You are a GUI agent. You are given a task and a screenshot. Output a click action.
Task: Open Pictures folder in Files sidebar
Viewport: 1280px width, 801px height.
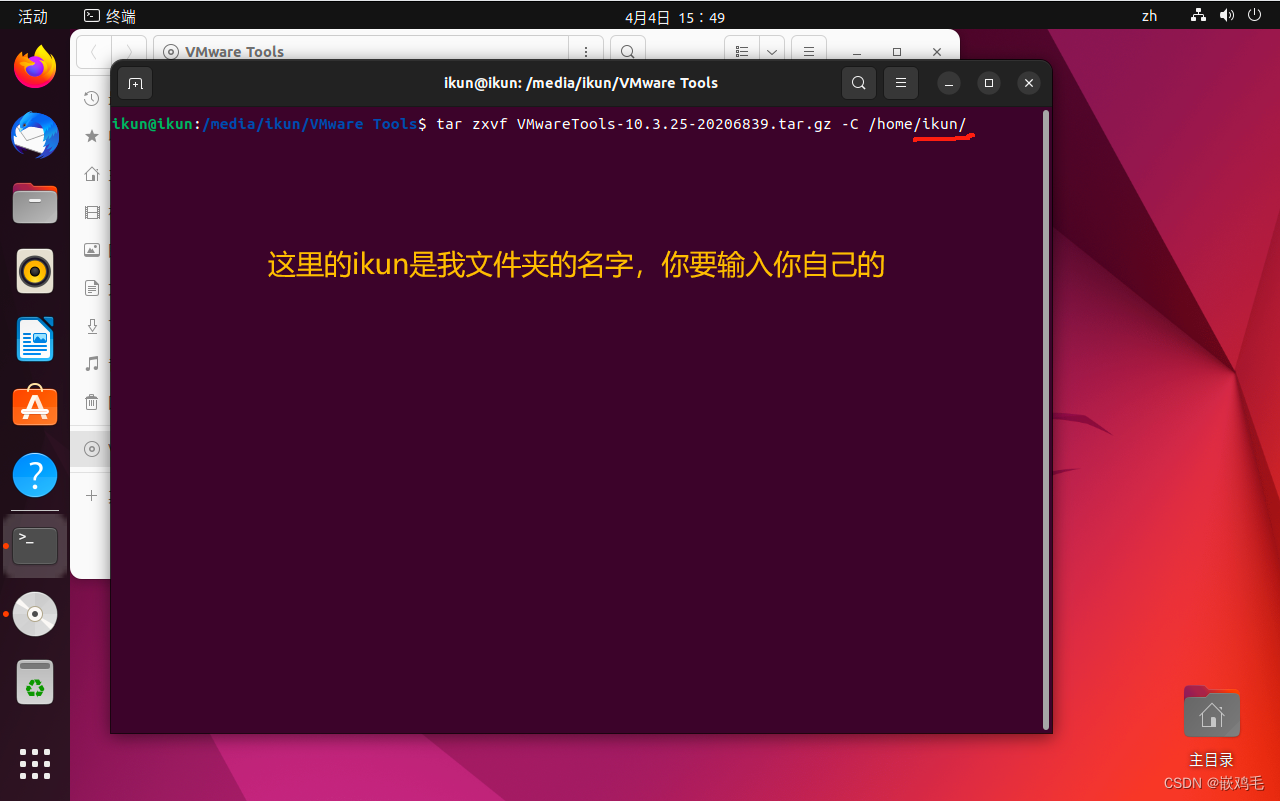point(92,250)
